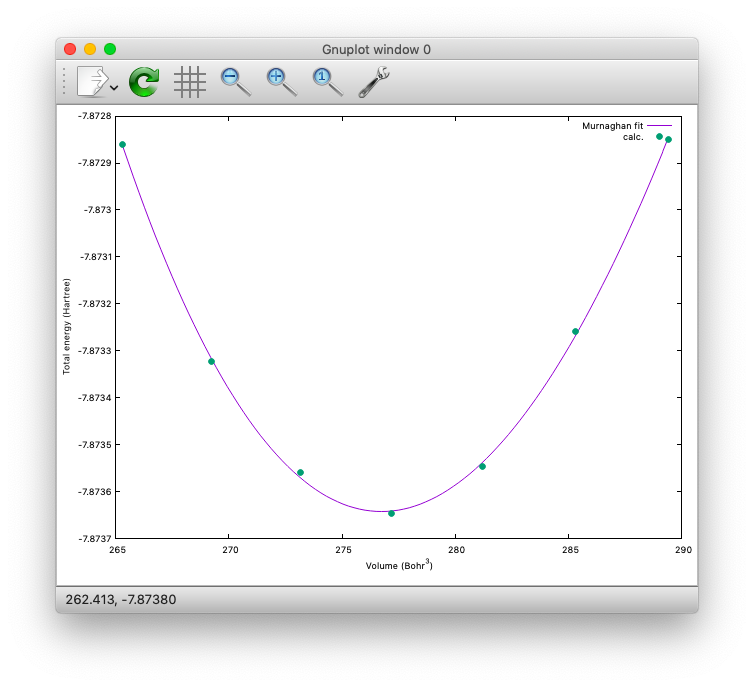Click the Gnuplot window 0 title bar text
Viewport: 754px width, 687px height.
(x=377, y=49)
